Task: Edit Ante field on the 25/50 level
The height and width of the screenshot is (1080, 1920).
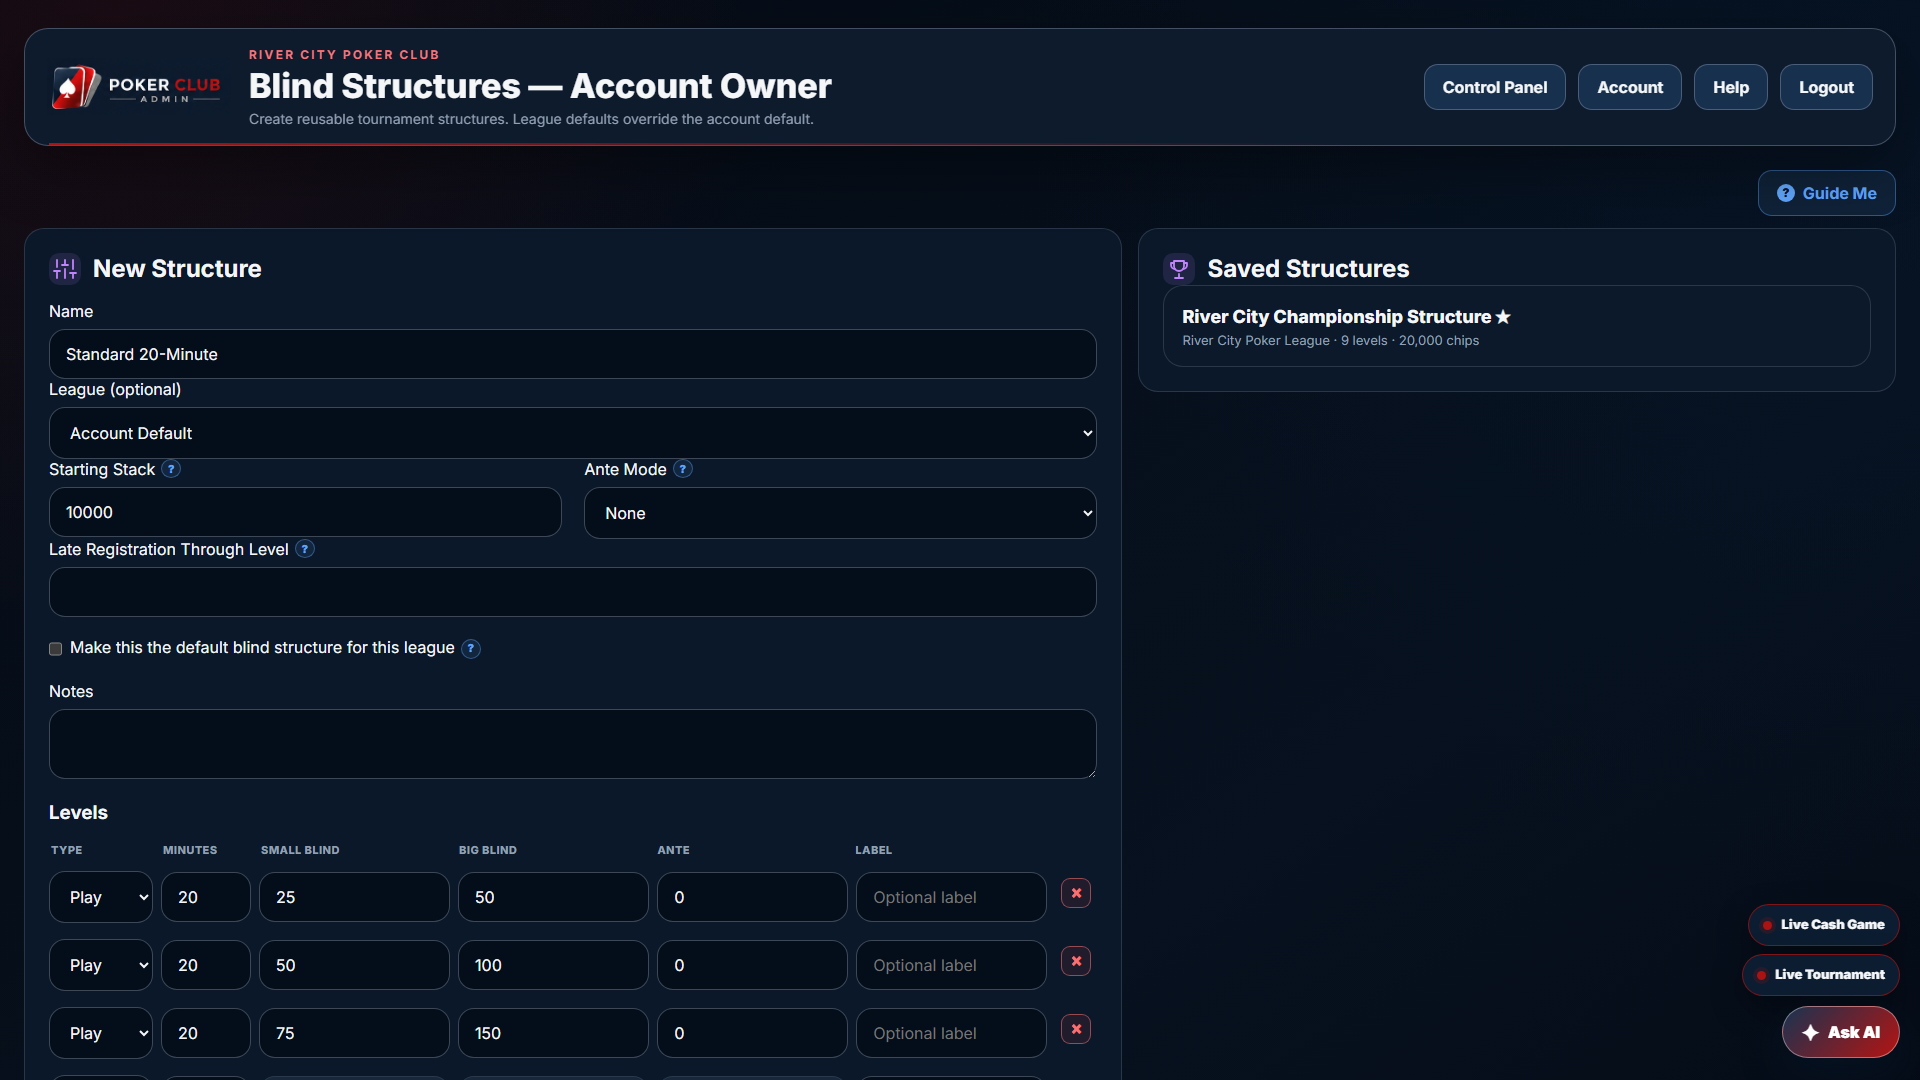Action: click(752, 897)
